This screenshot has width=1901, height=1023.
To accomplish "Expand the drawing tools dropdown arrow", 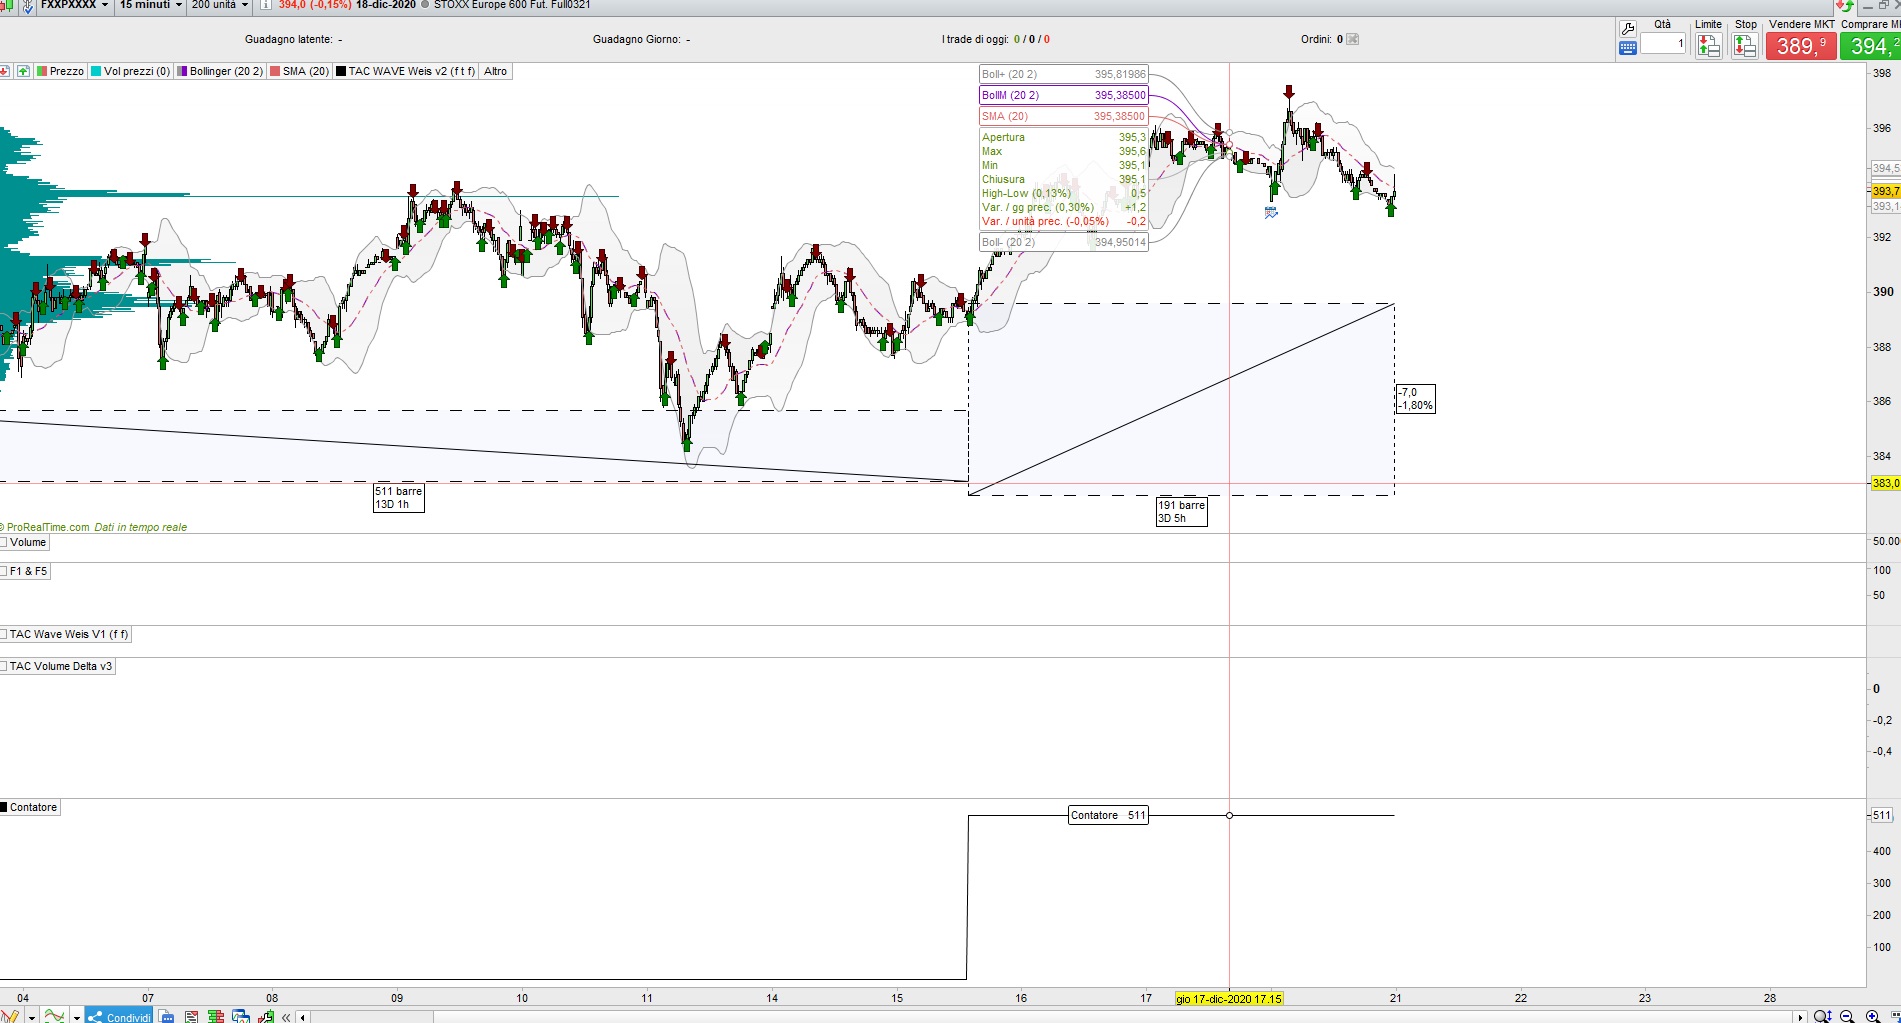I will point(32,1017).
